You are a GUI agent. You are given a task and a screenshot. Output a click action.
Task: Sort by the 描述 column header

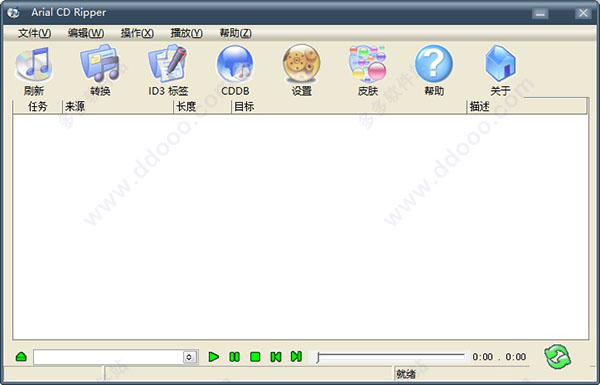tap(527, 106)
